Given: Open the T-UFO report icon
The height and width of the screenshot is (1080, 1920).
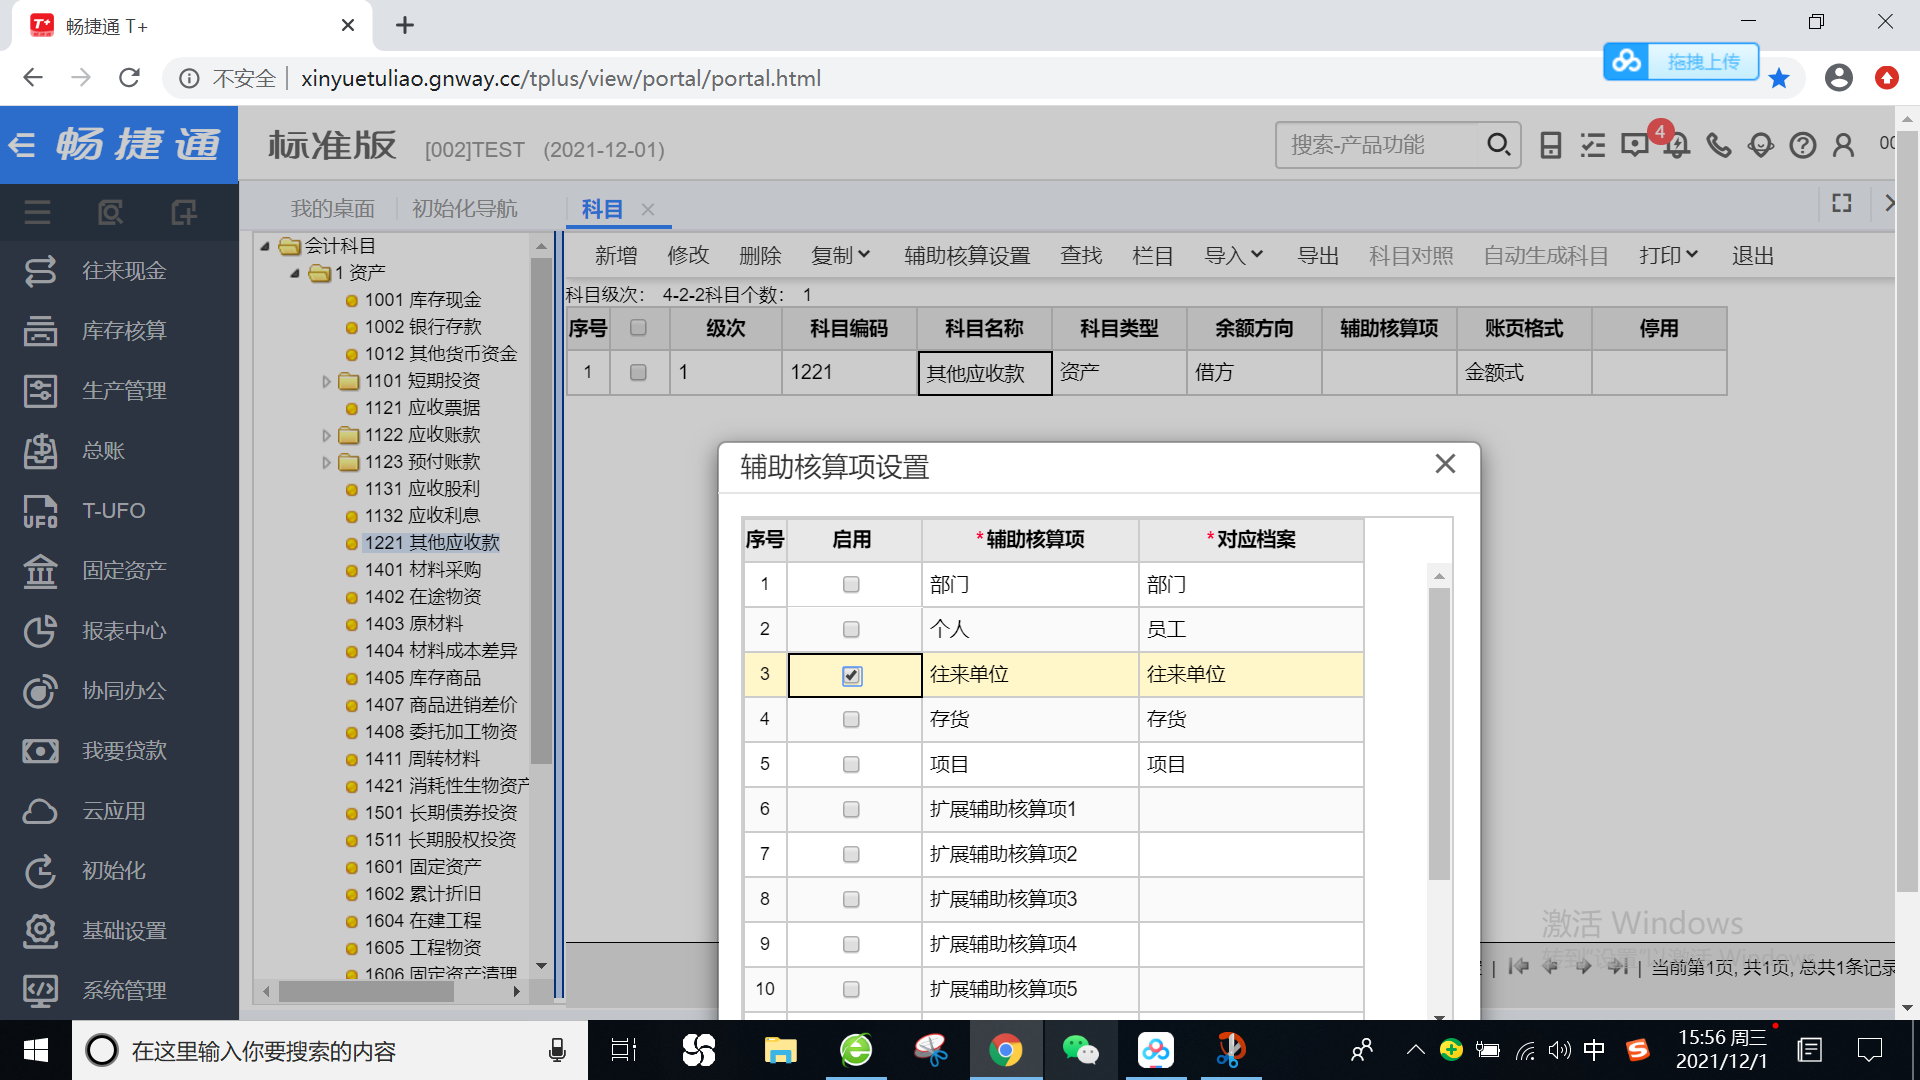Looking at the screenshot, I should 40,511.
